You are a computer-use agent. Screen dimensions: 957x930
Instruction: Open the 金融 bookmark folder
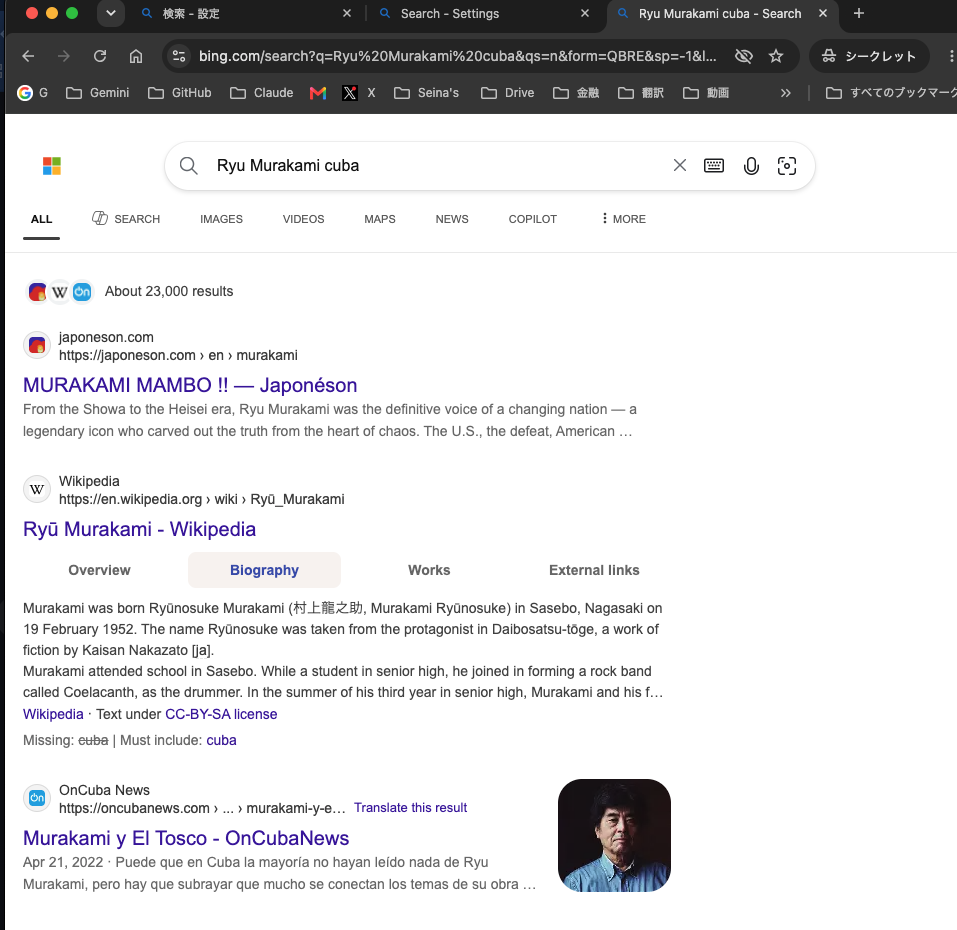pyautogui.click(x=576, y=93)
